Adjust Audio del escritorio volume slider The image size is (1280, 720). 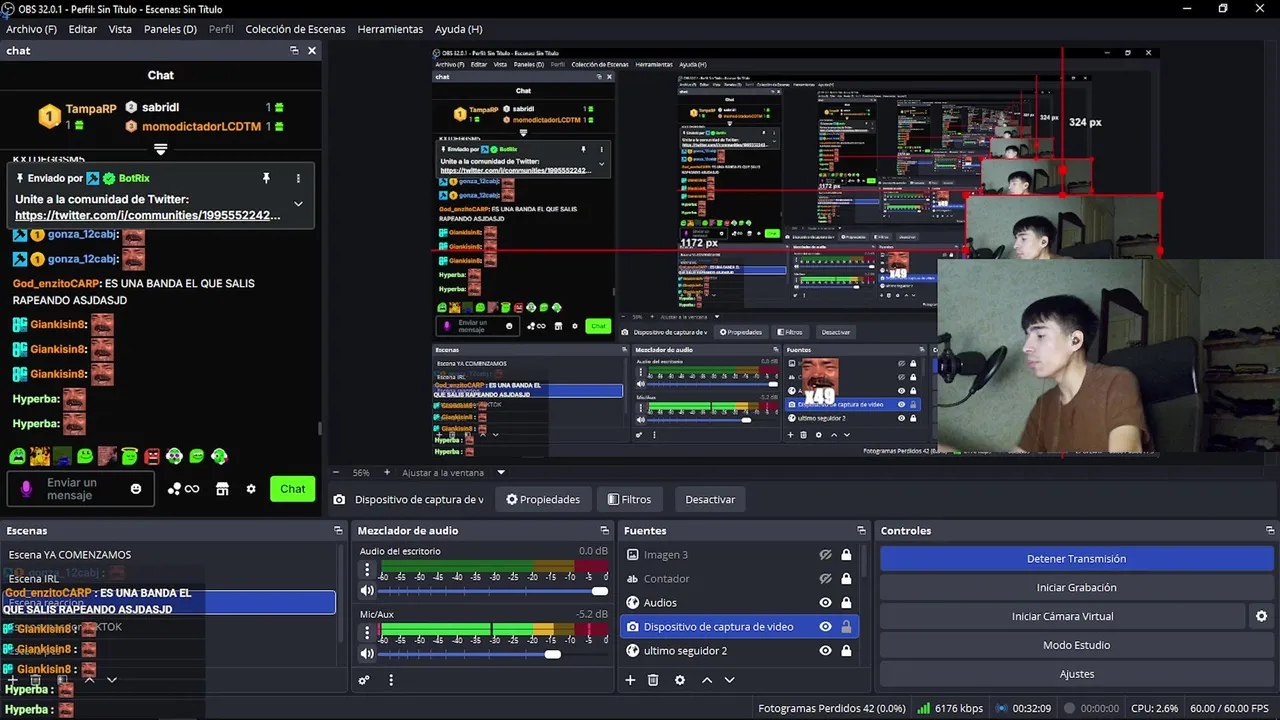coord(494,591)
